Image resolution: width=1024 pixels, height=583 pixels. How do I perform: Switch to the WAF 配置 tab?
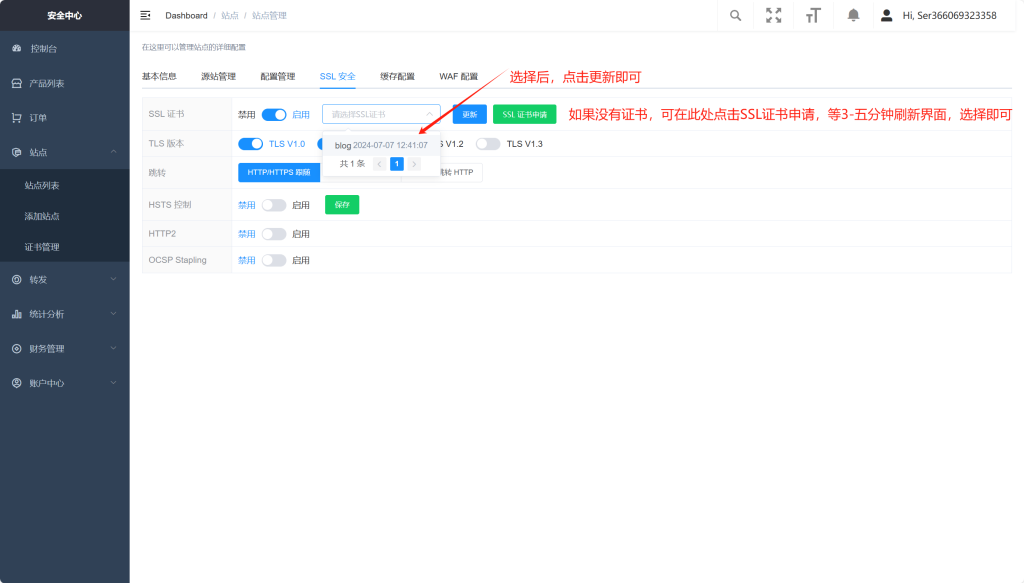(x=456, y=75)
